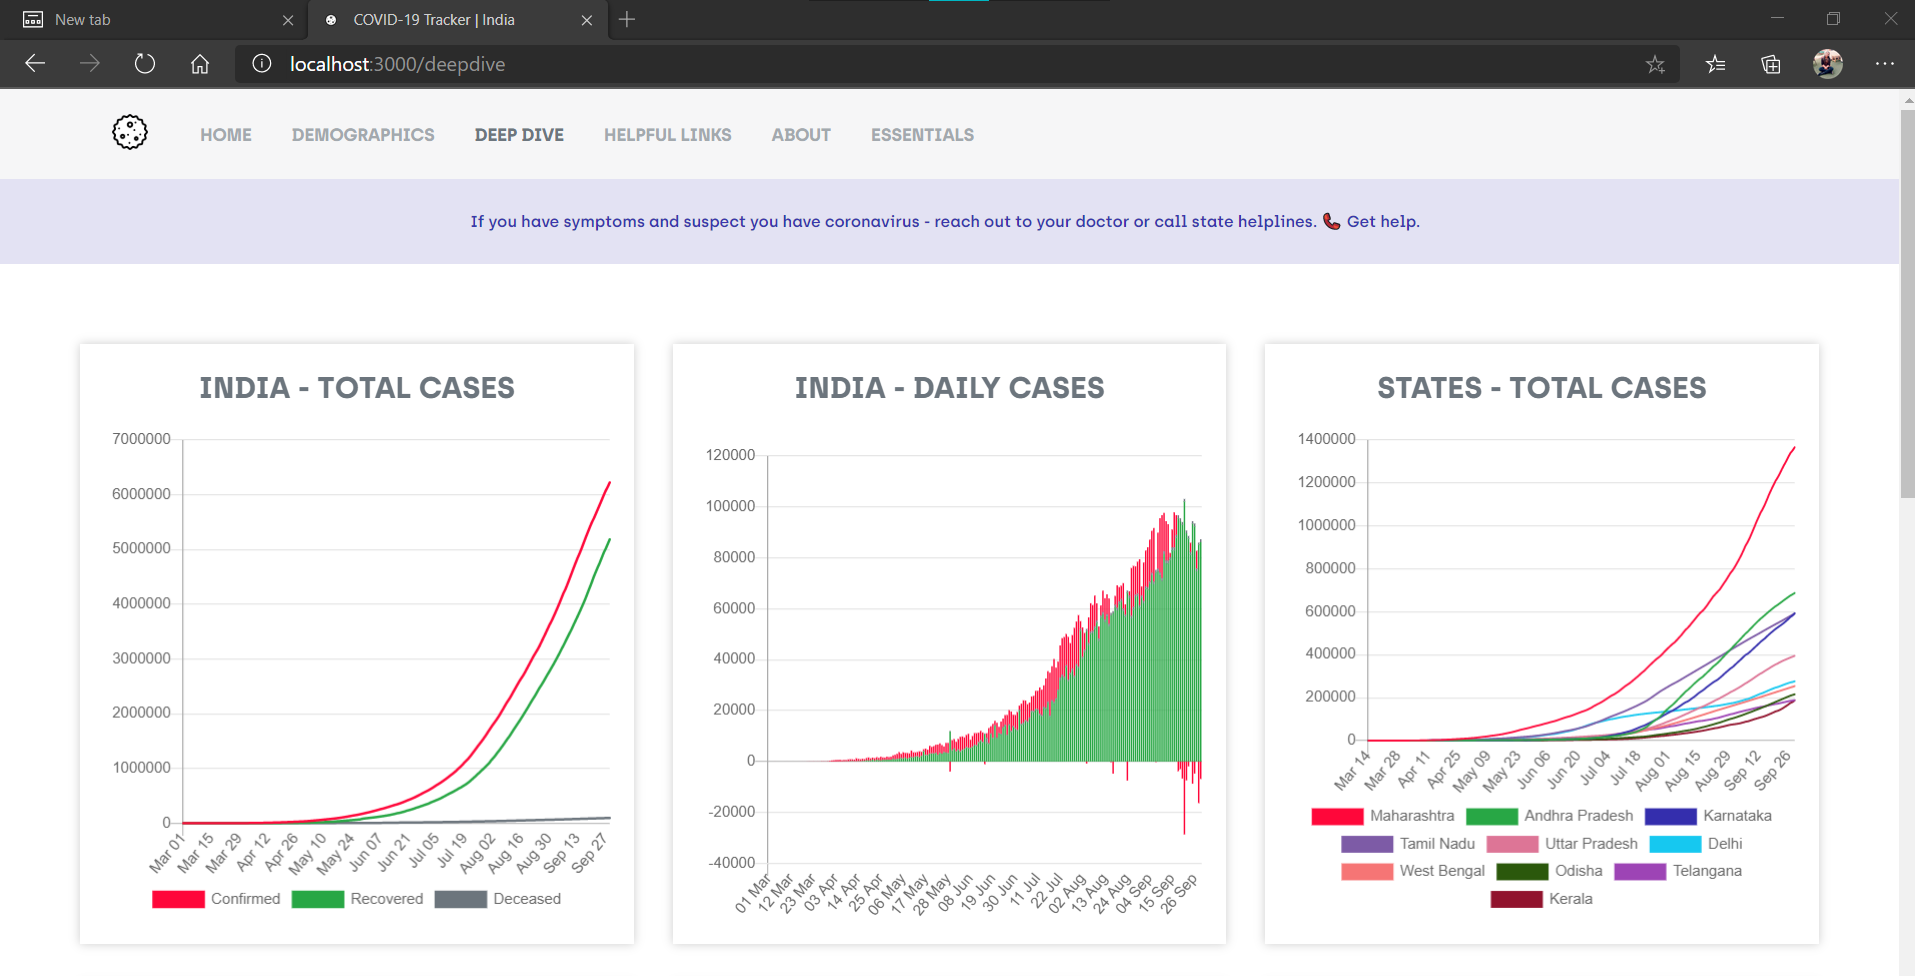Toggle Andhra Pradesh legend entry
The image size is (1915, 976).
click(x=1550, y=816)
